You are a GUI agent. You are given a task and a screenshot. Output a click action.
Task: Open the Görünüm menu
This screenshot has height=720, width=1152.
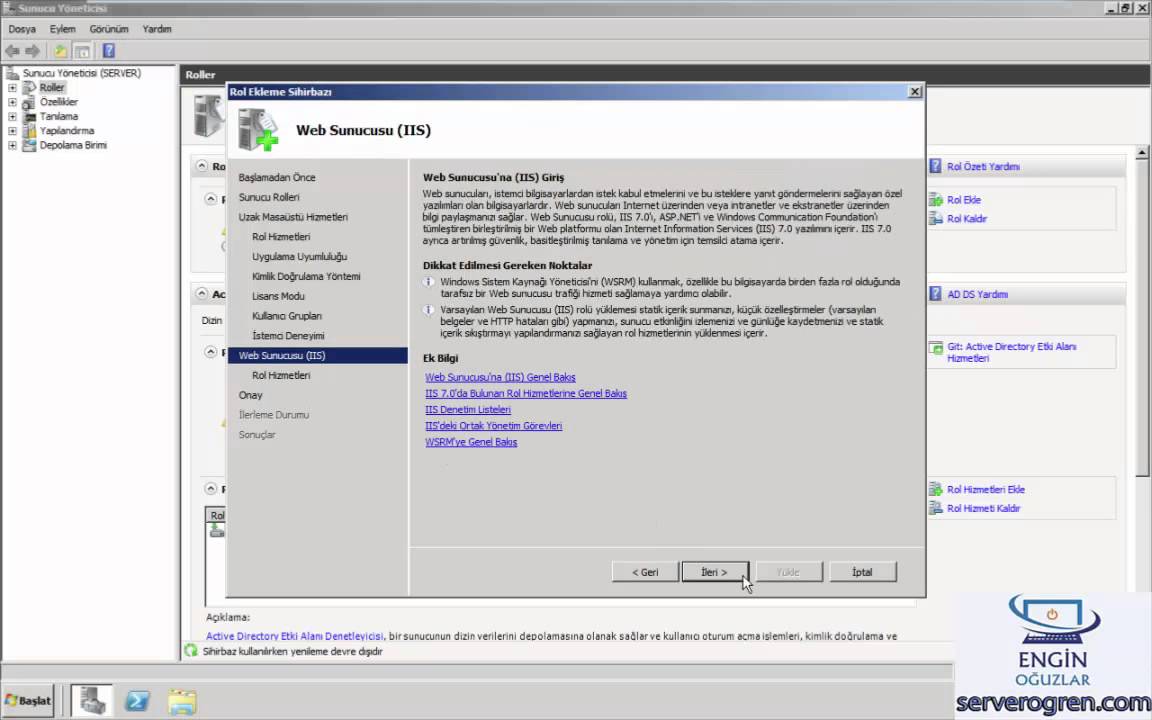coord(109,29)
